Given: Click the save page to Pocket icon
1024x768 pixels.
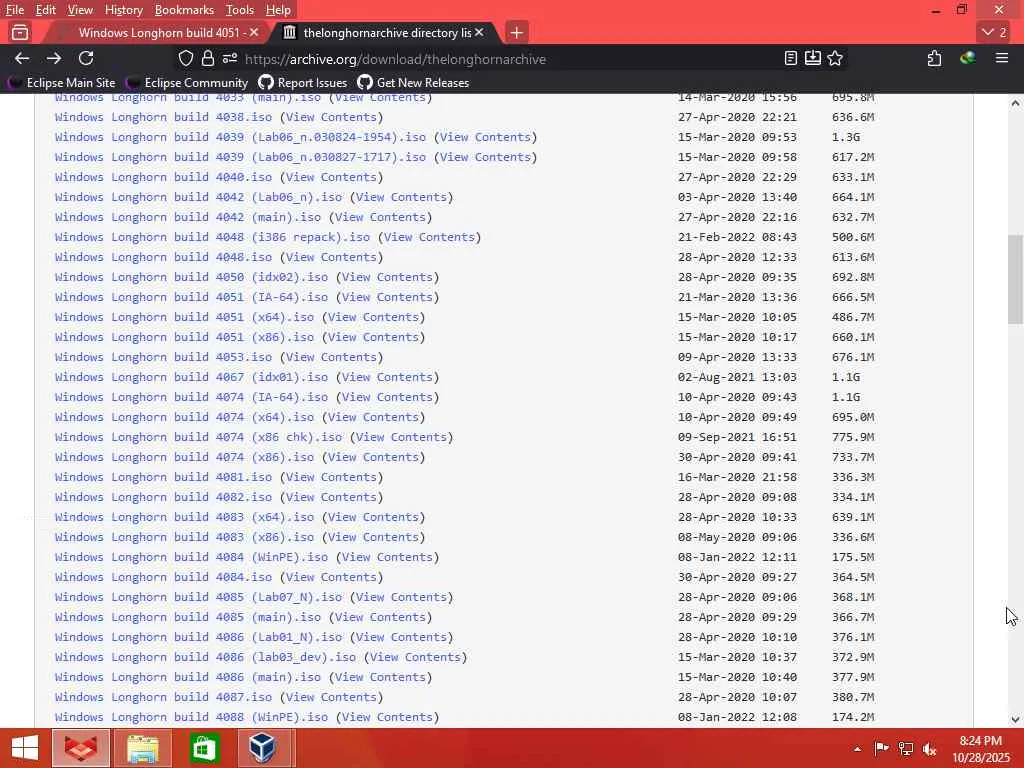Looking at the screenshot, I should point(812,59).
